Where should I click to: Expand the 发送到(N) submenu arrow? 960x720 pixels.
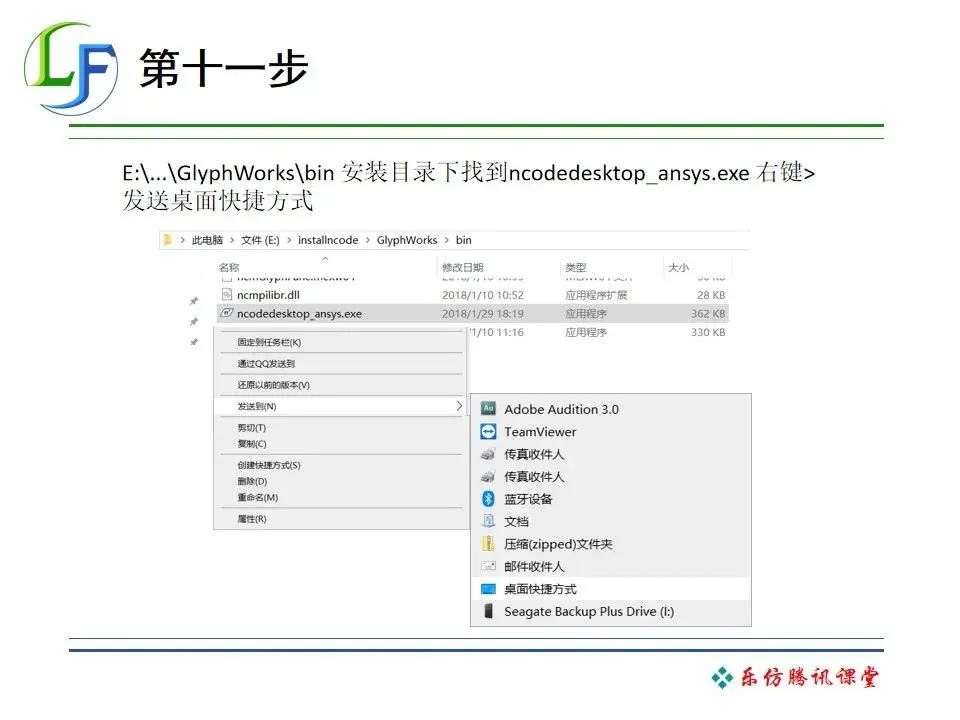pyautogui.click(x=459, y=406)
